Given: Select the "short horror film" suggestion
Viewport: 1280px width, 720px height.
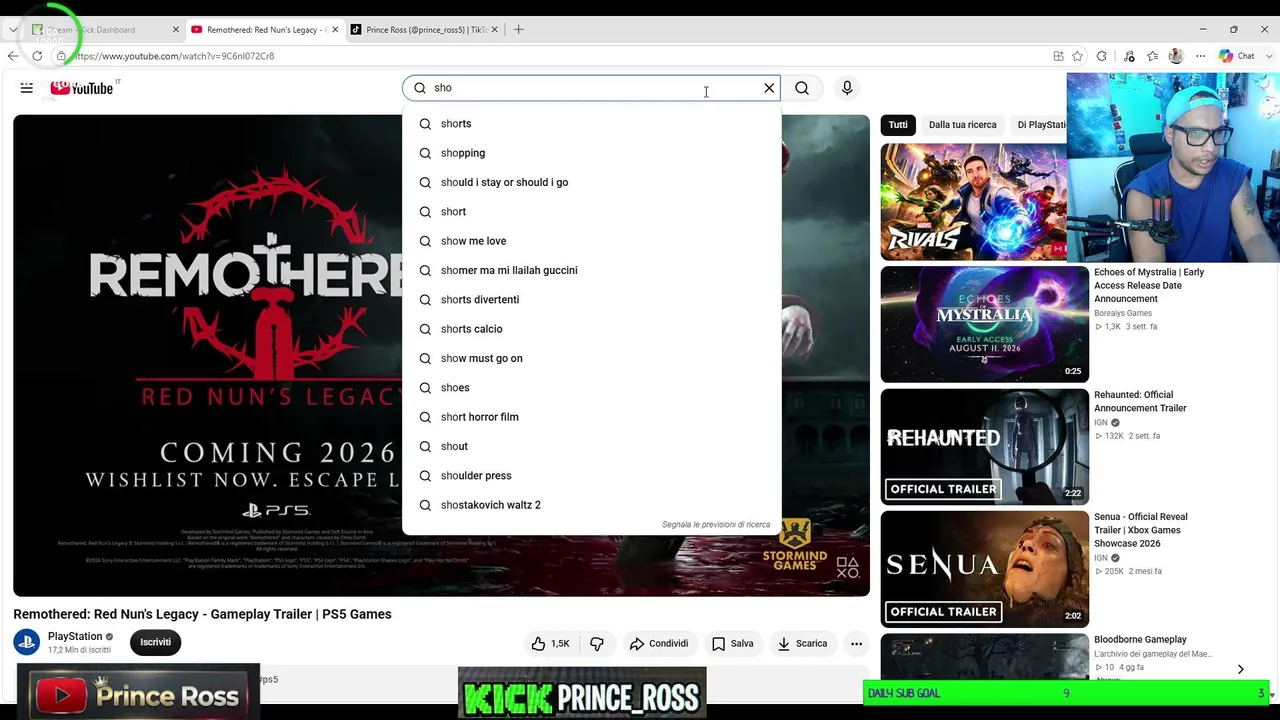Looking at the screenshot, I should click(591, 417).
